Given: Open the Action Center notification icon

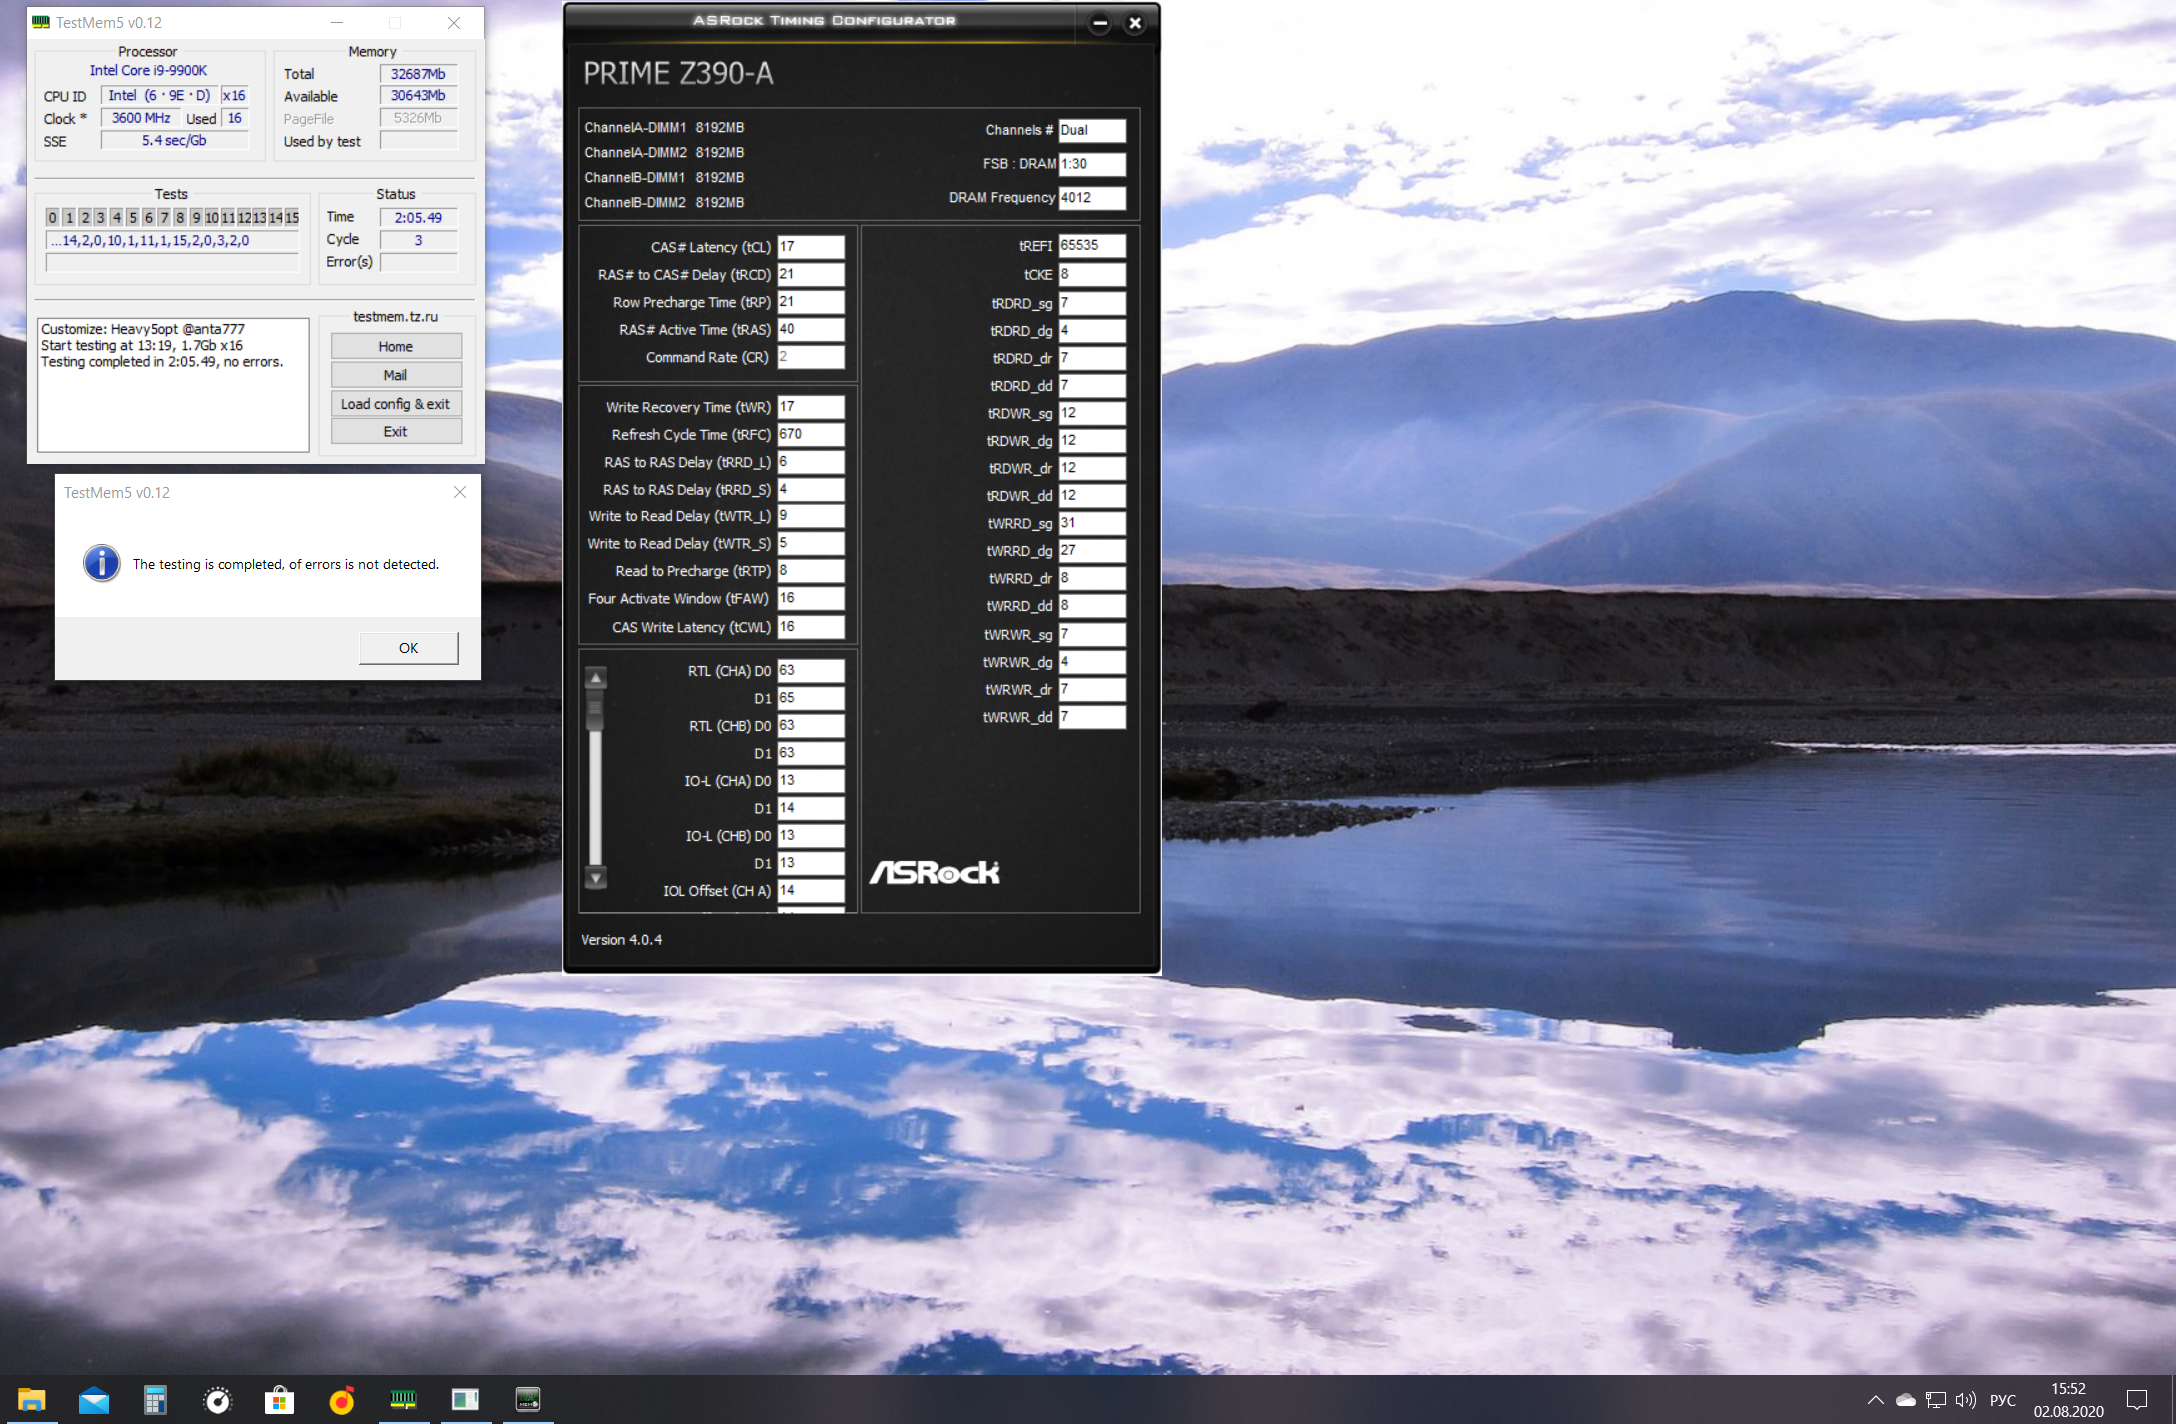Looking at the screenshot, I should (2137, 1400).
